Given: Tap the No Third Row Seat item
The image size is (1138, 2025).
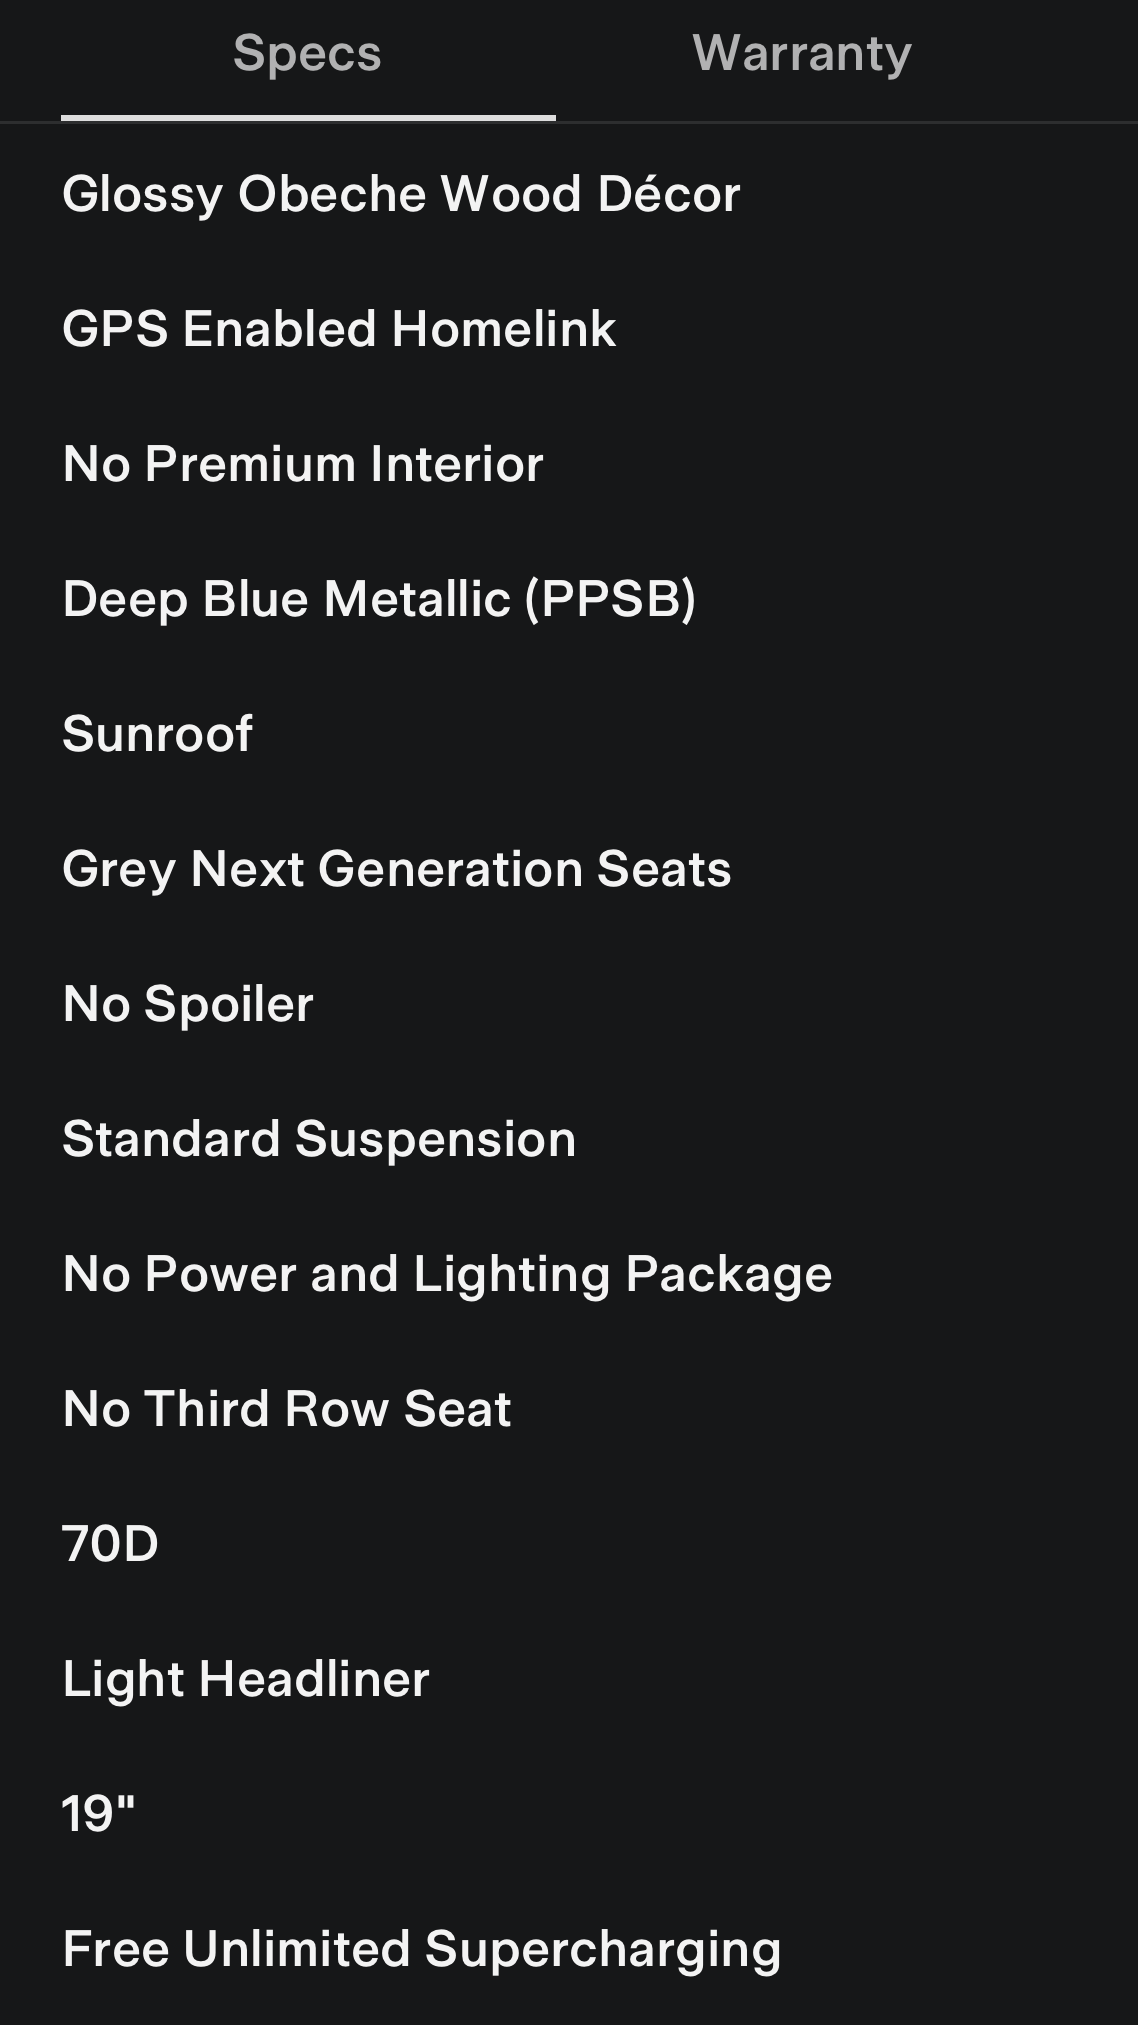Looking at the screenshot, I should click(x=286, y=1409).
